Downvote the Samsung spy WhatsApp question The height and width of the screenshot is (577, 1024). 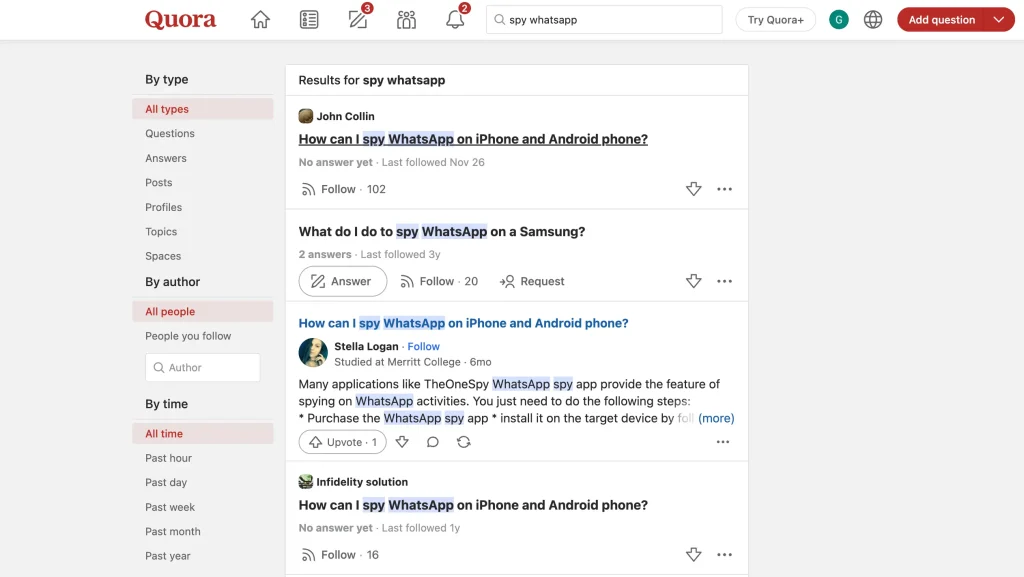[x=694, y=281]
